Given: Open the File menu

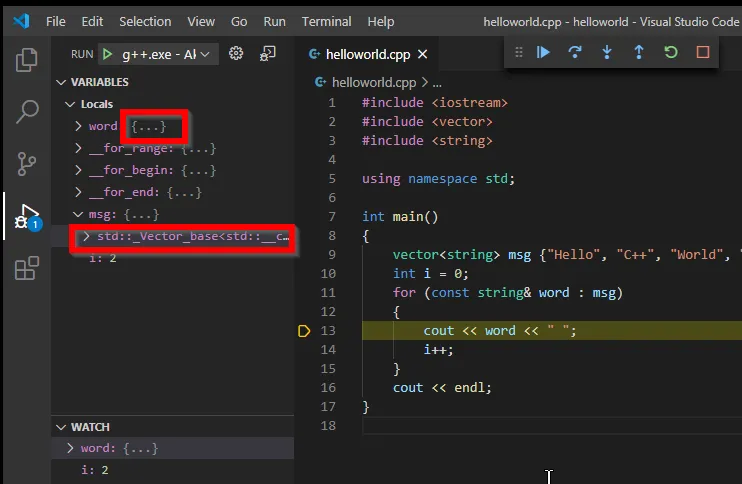Looking at the screenshot, I should point(56,22).
